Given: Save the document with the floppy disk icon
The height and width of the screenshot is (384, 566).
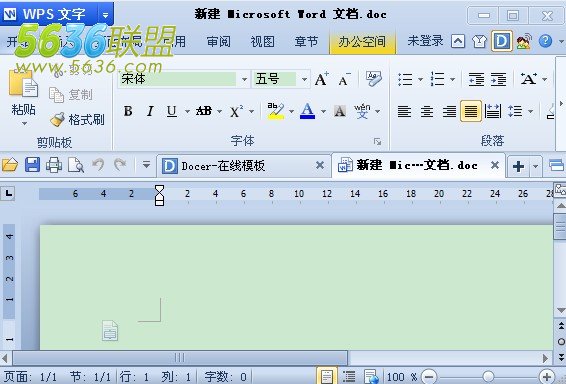Looking at the screenshot, I should click(32, 165).
